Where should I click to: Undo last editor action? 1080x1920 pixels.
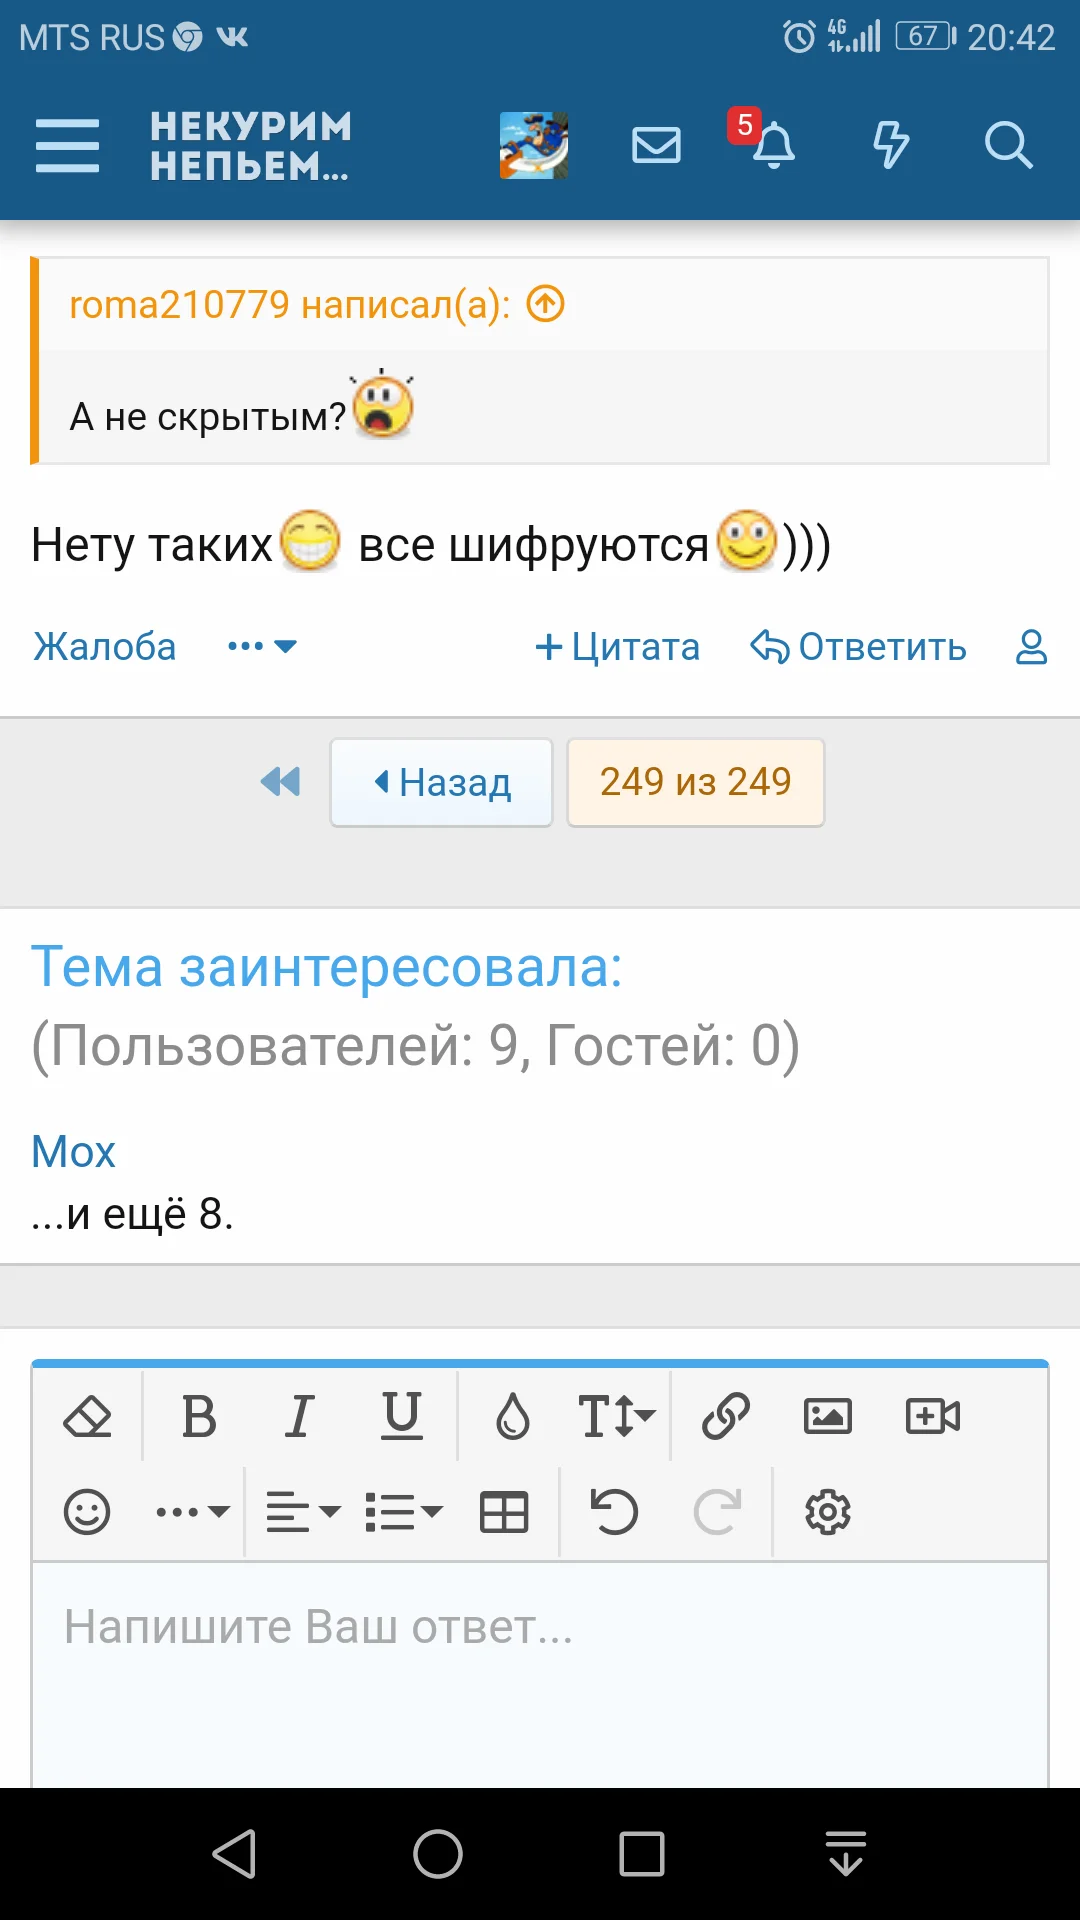click(614, 1512)
